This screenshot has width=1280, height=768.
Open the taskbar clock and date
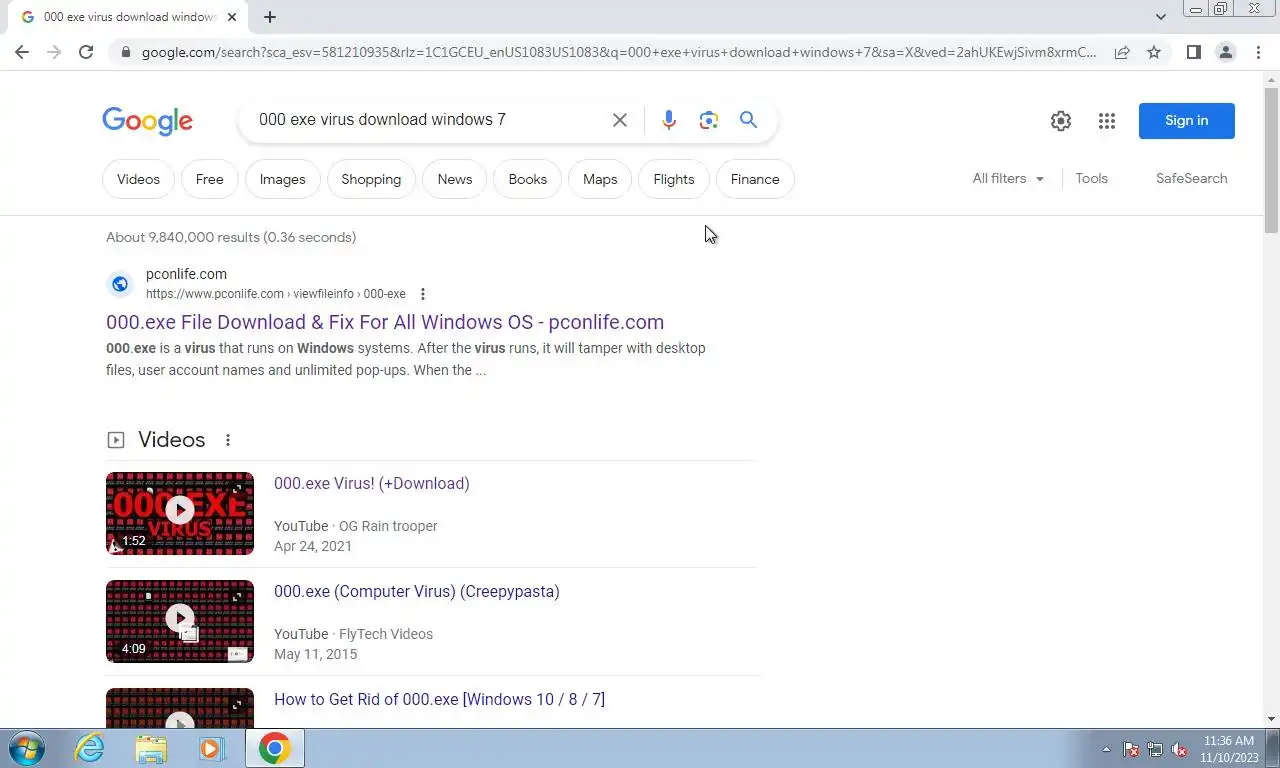[1229, 749]
